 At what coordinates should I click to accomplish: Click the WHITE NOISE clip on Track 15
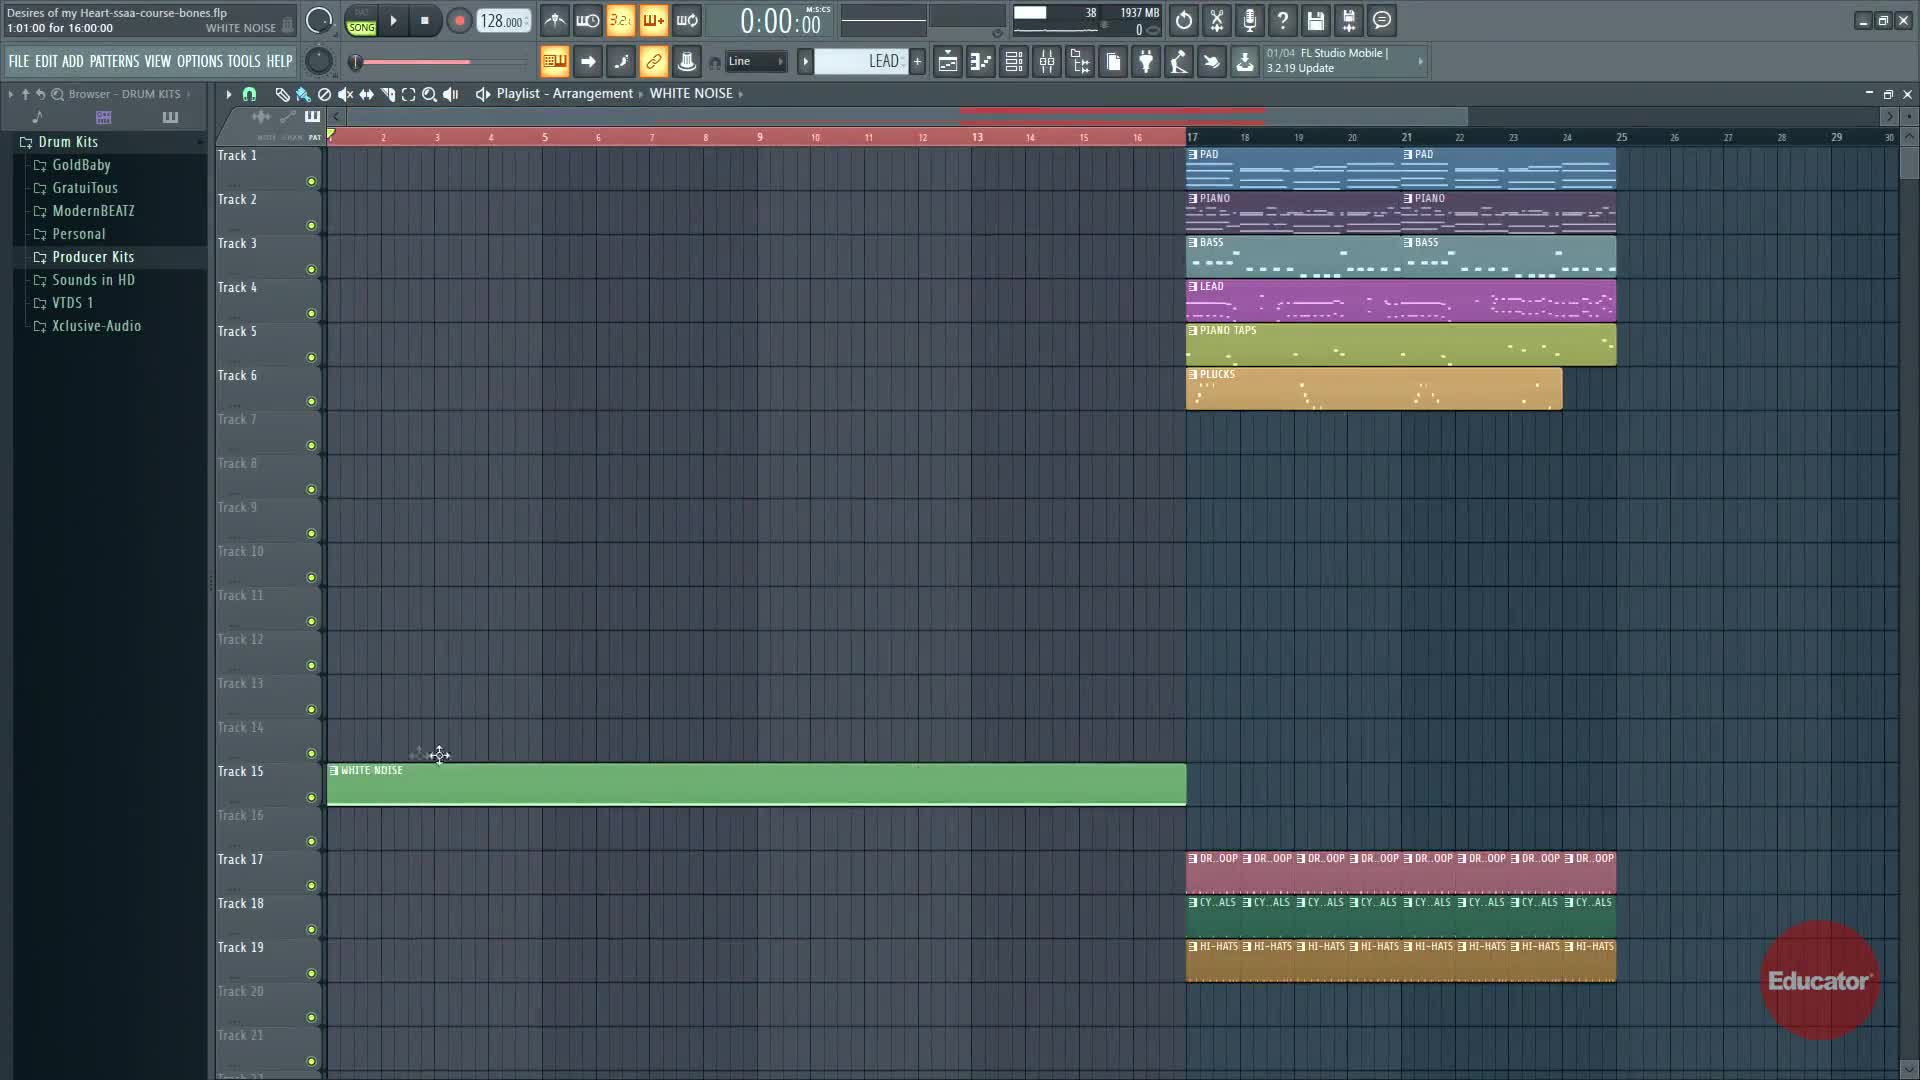[x=756, y=785]
